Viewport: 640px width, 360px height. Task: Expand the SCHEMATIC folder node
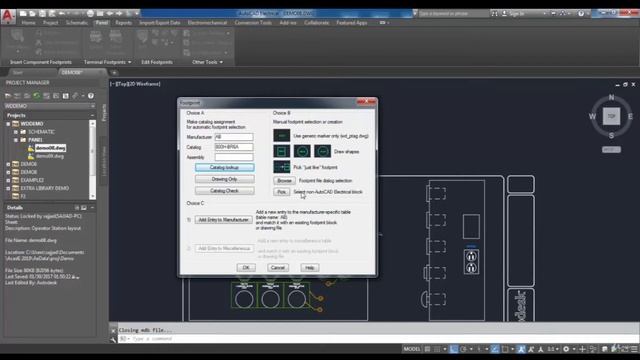[16, 132]
